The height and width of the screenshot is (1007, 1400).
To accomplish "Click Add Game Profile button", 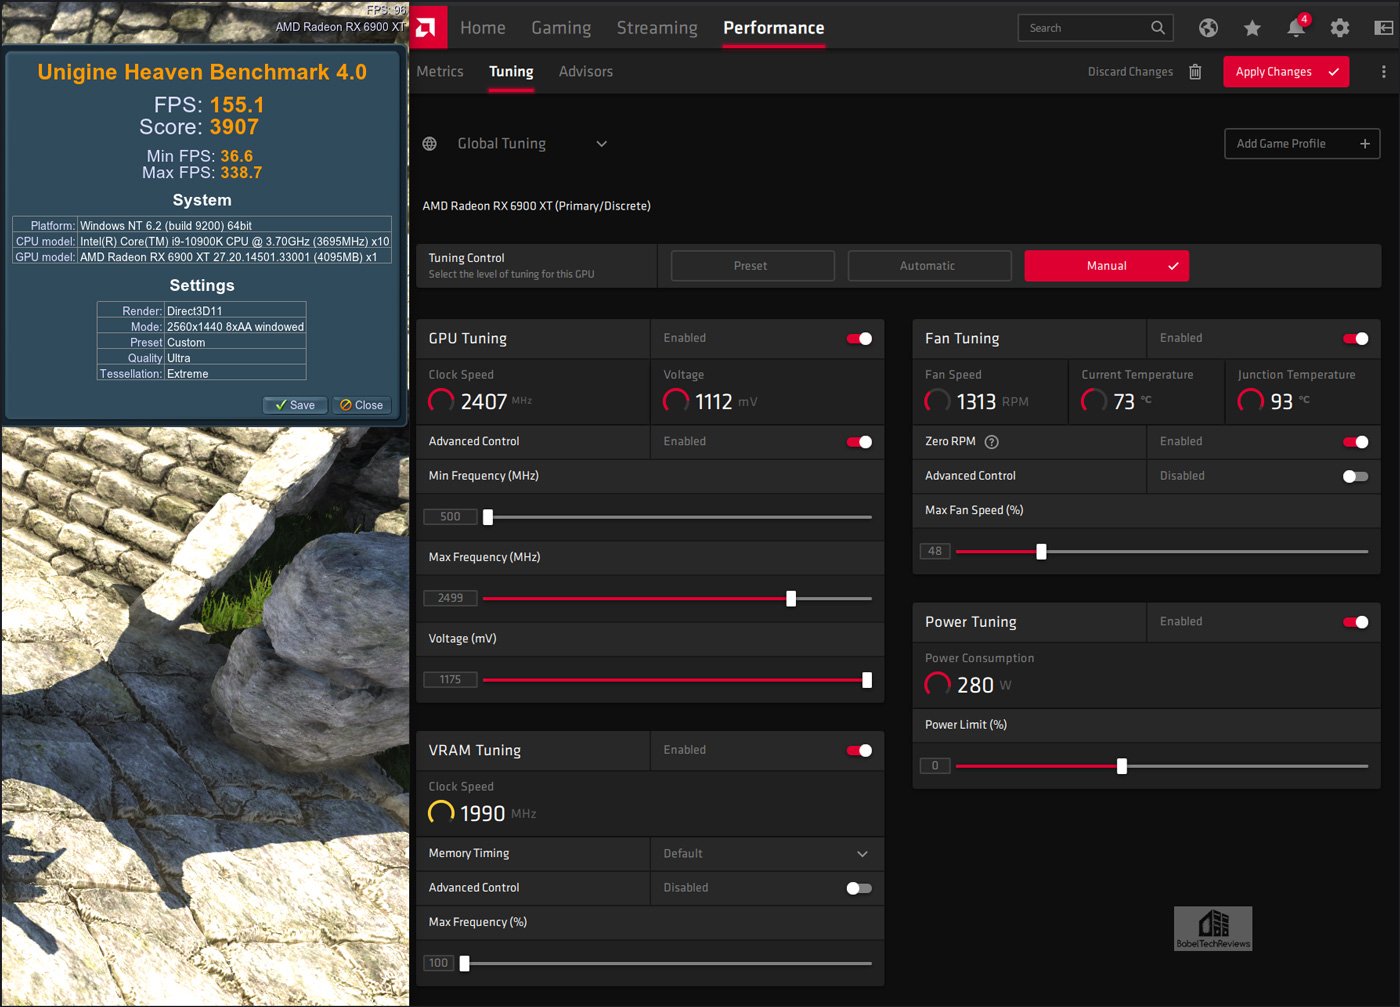I will [1302, 144].
